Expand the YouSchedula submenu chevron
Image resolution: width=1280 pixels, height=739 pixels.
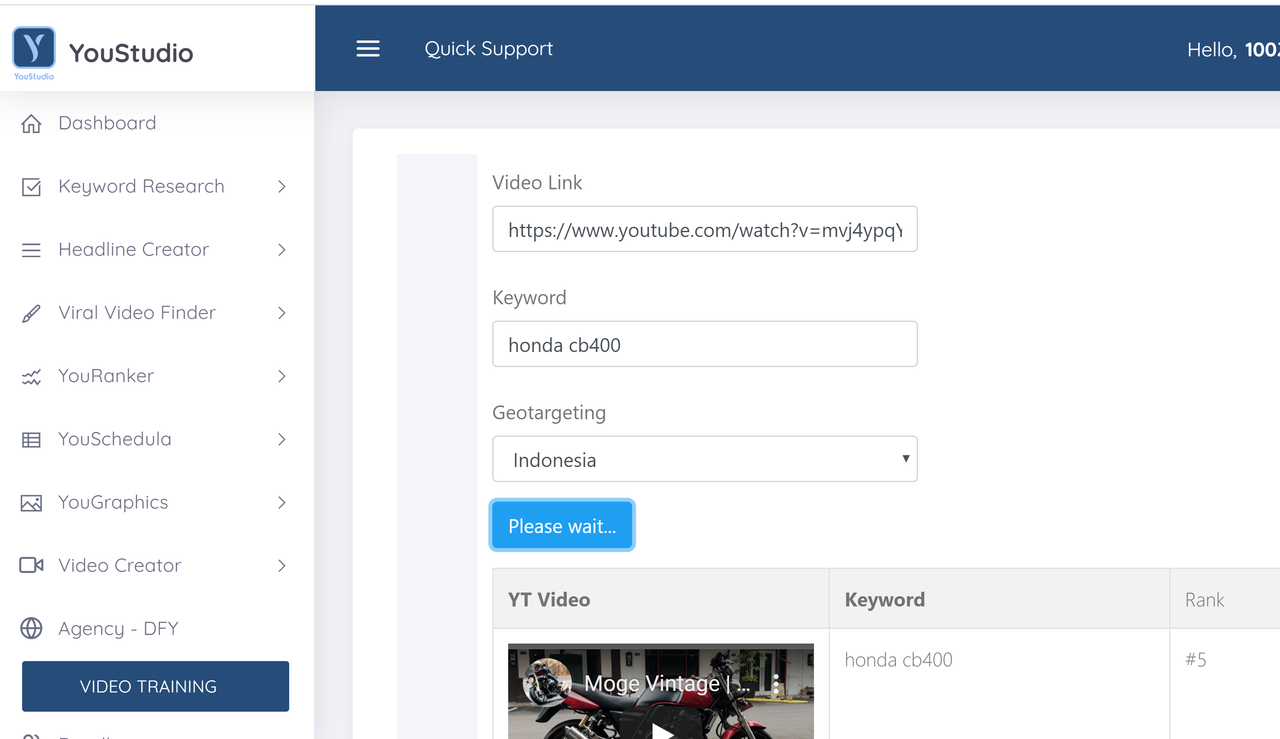click(282, 439)
